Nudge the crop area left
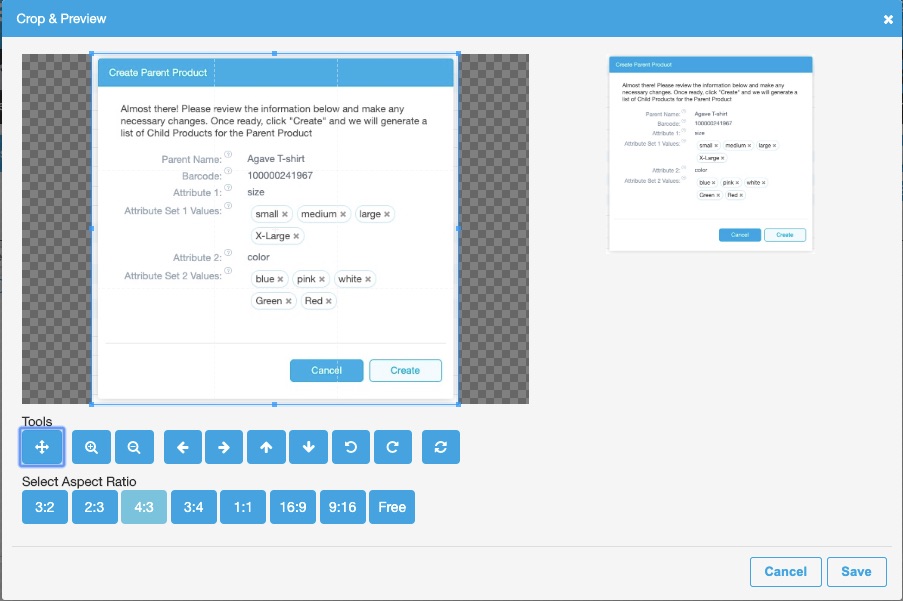Viewport: 903px width, 601px height. pos(181,447)
